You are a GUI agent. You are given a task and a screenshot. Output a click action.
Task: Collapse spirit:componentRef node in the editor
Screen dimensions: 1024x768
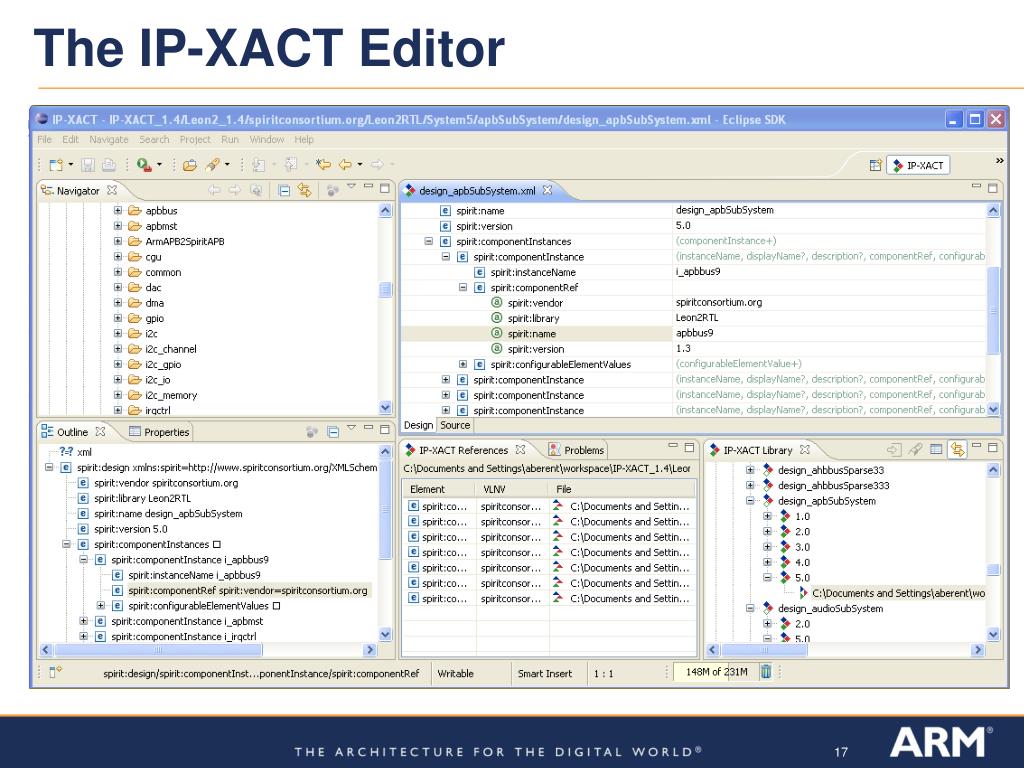(x=462, y=287)
